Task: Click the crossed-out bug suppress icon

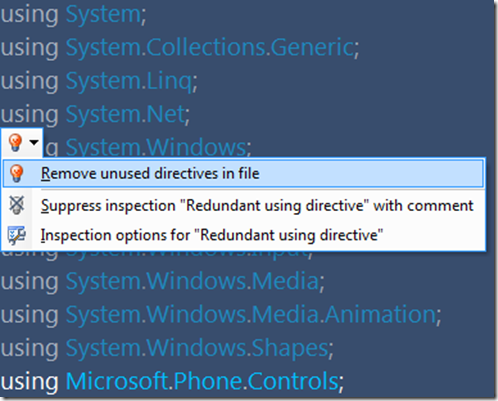Action: (x=17, y=205)
